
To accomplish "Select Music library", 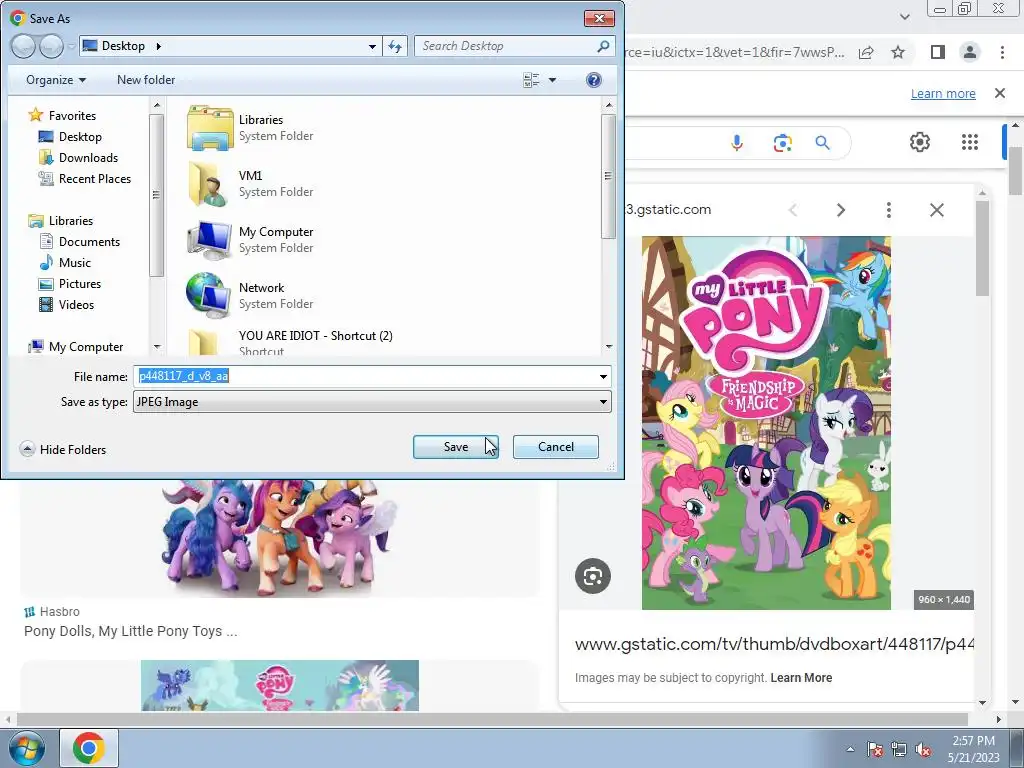I will pyautogui.click(x=65, y=263).
